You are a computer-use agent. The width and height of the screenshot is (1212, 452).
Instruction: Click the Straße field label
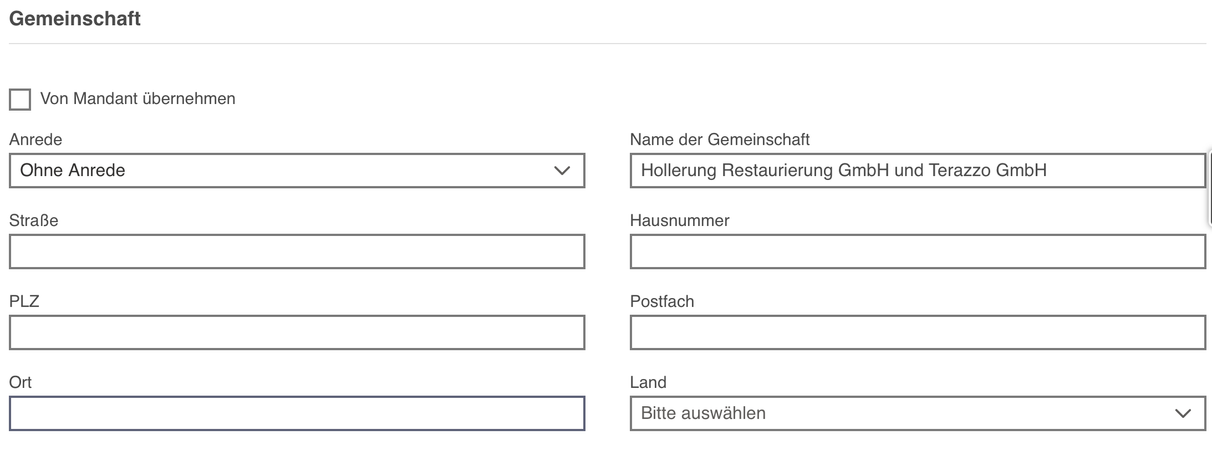click(33, 220)
